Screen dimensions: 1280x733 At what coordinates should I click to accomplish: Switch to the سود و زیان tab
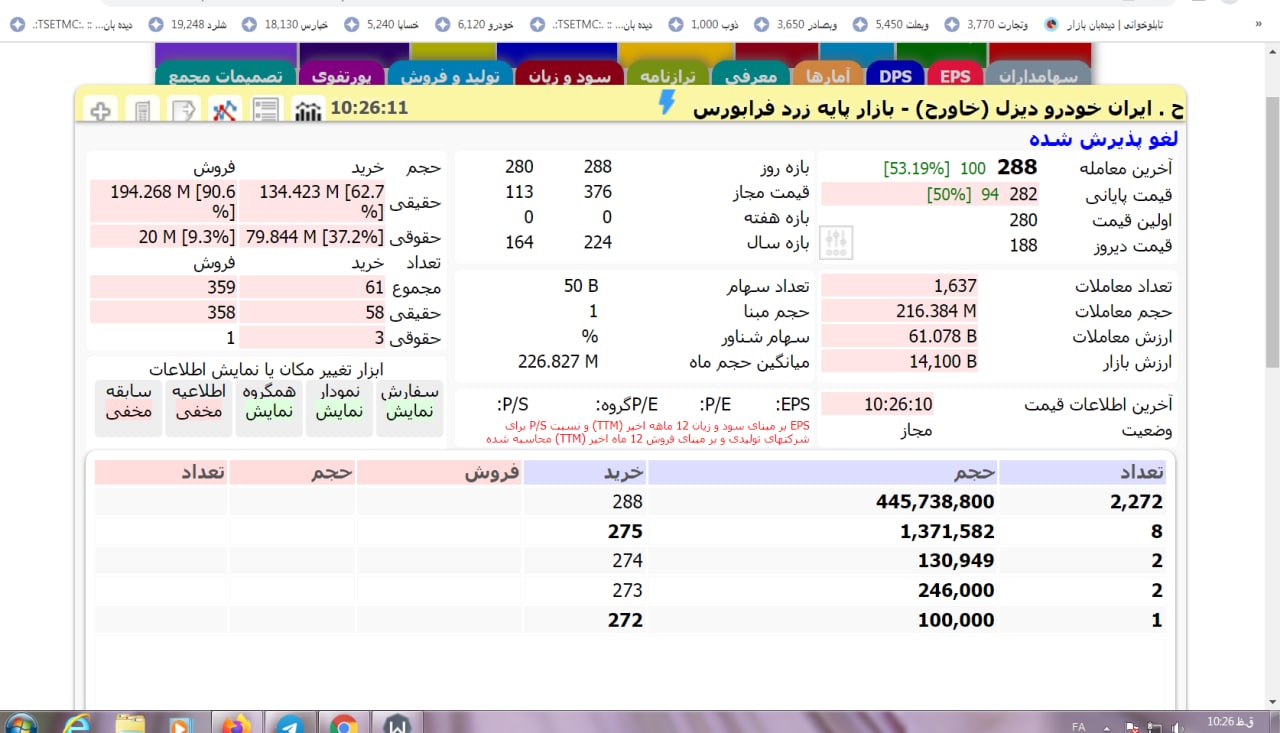point(570,76)
